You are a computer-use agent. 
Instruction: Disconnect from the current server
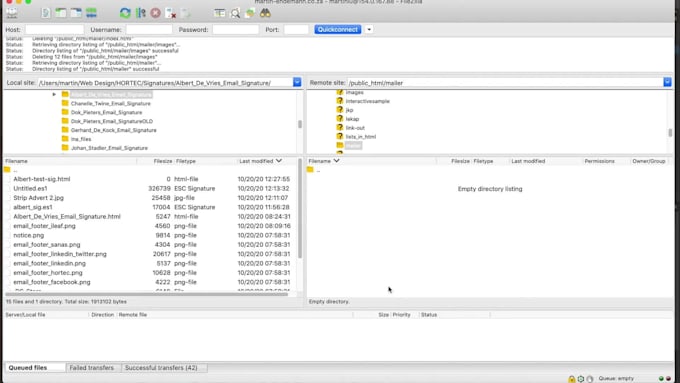coord(171,13)
